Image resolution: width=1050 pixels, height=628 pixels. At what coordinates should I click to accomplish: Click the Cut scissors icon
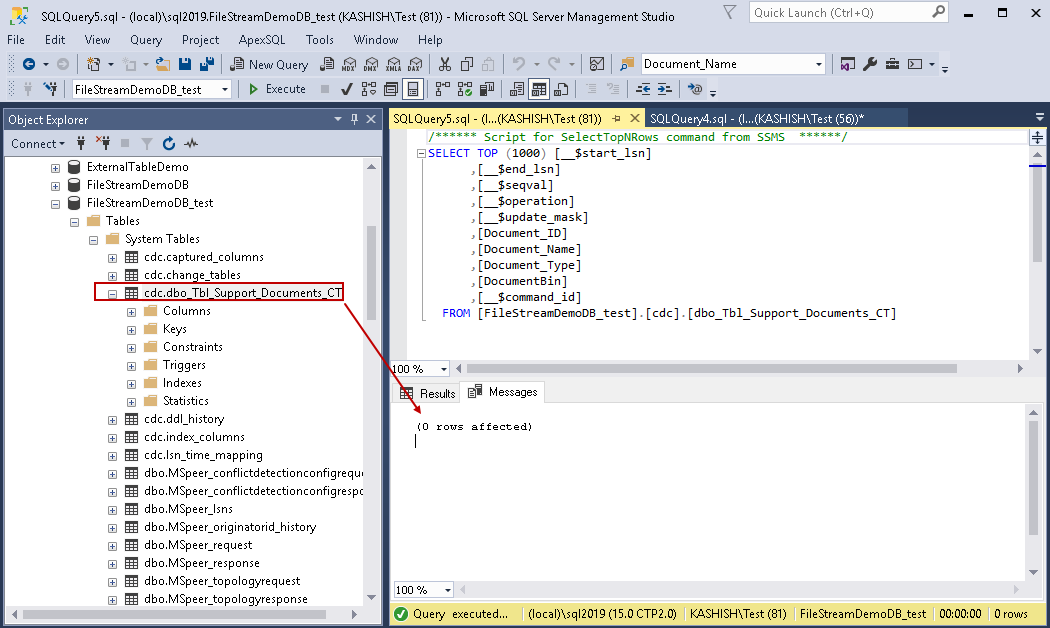pyautogui.click(x=445, y=64)
